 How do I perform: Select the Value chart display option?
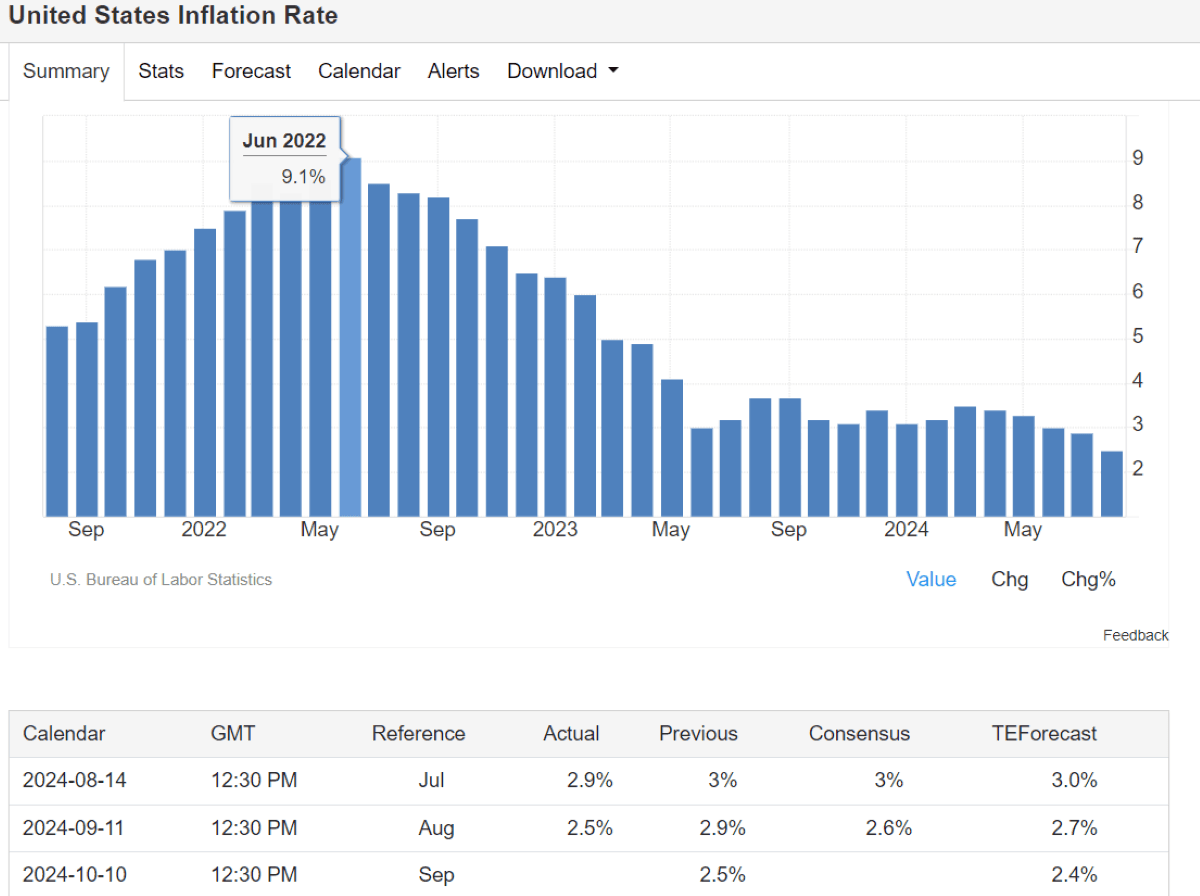pyautogui.click(x=931, y=579)
